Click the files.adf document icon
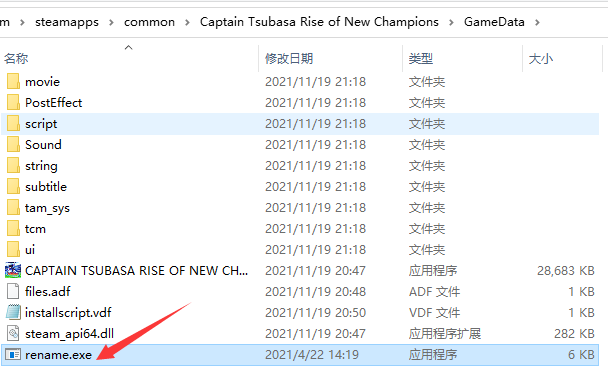This screenshot has height=370, width=608. (x=13, y=291)
